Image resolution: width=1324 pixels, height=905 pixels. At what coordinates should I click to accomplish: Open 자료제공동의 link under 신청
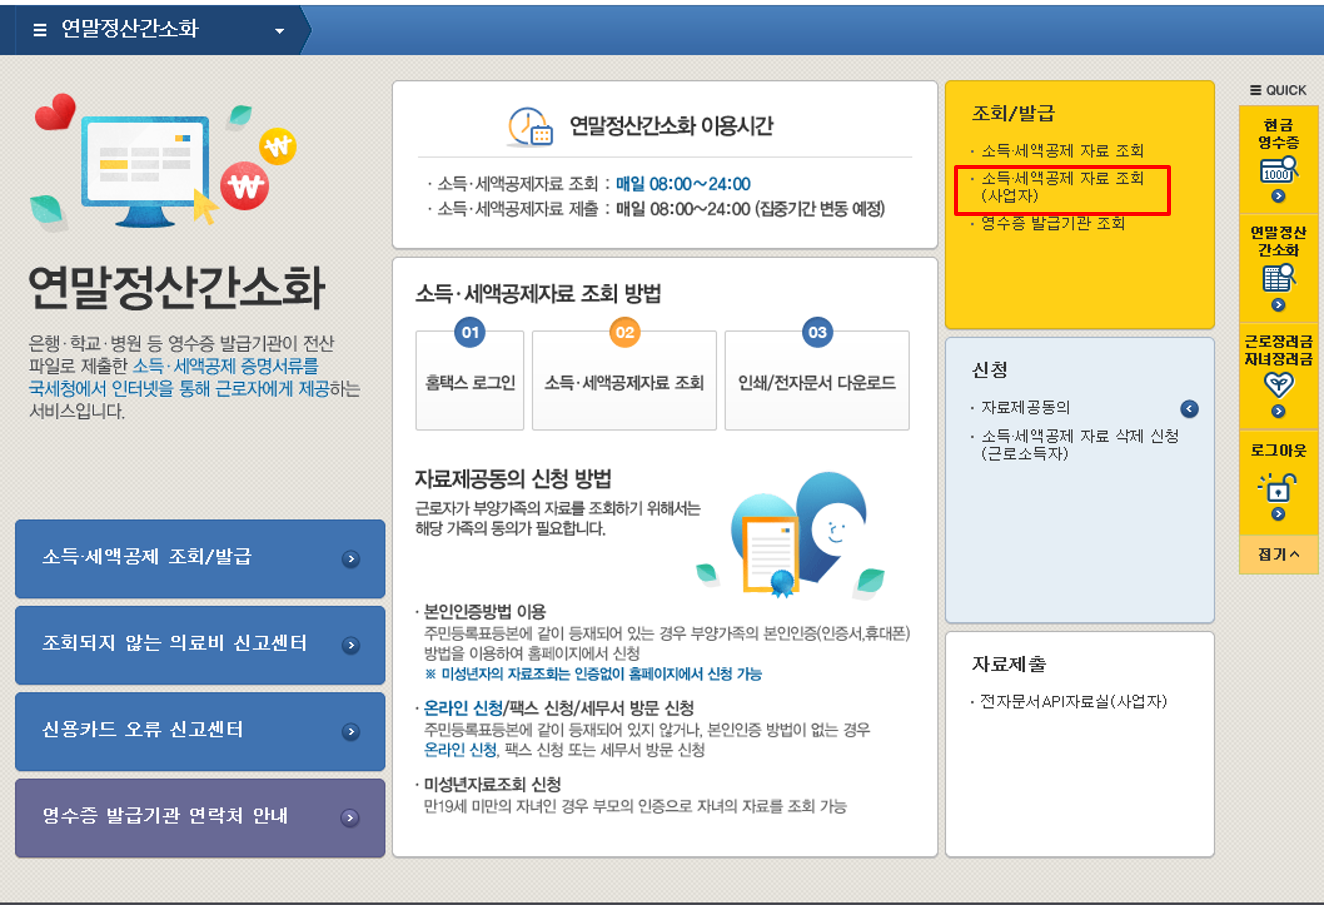click(x=1025, y=408)
